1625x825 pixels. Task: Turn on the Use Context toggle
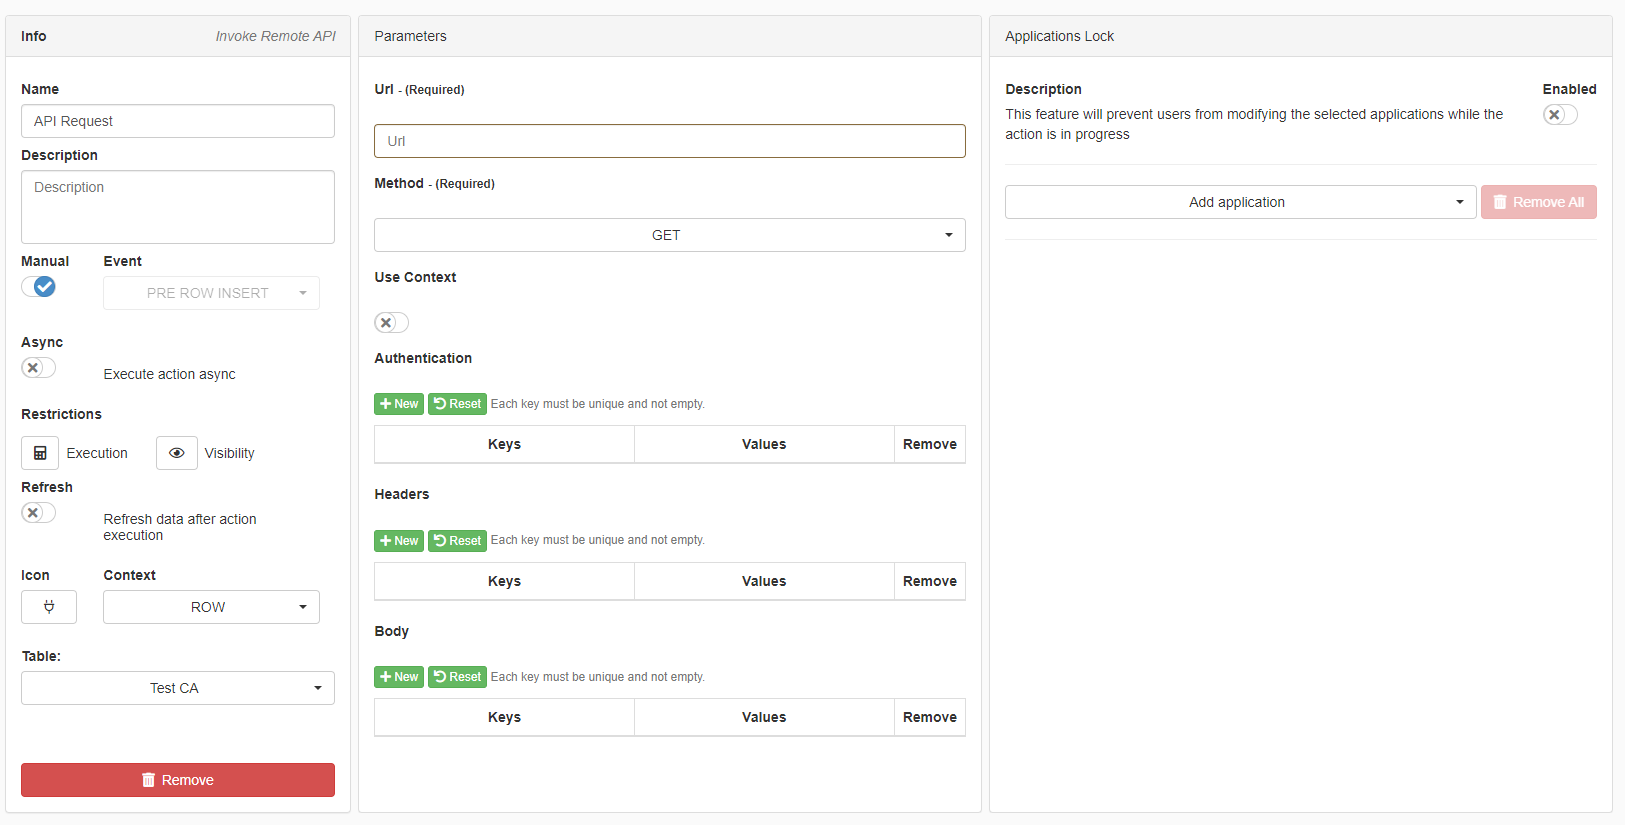tap(391, 323)
